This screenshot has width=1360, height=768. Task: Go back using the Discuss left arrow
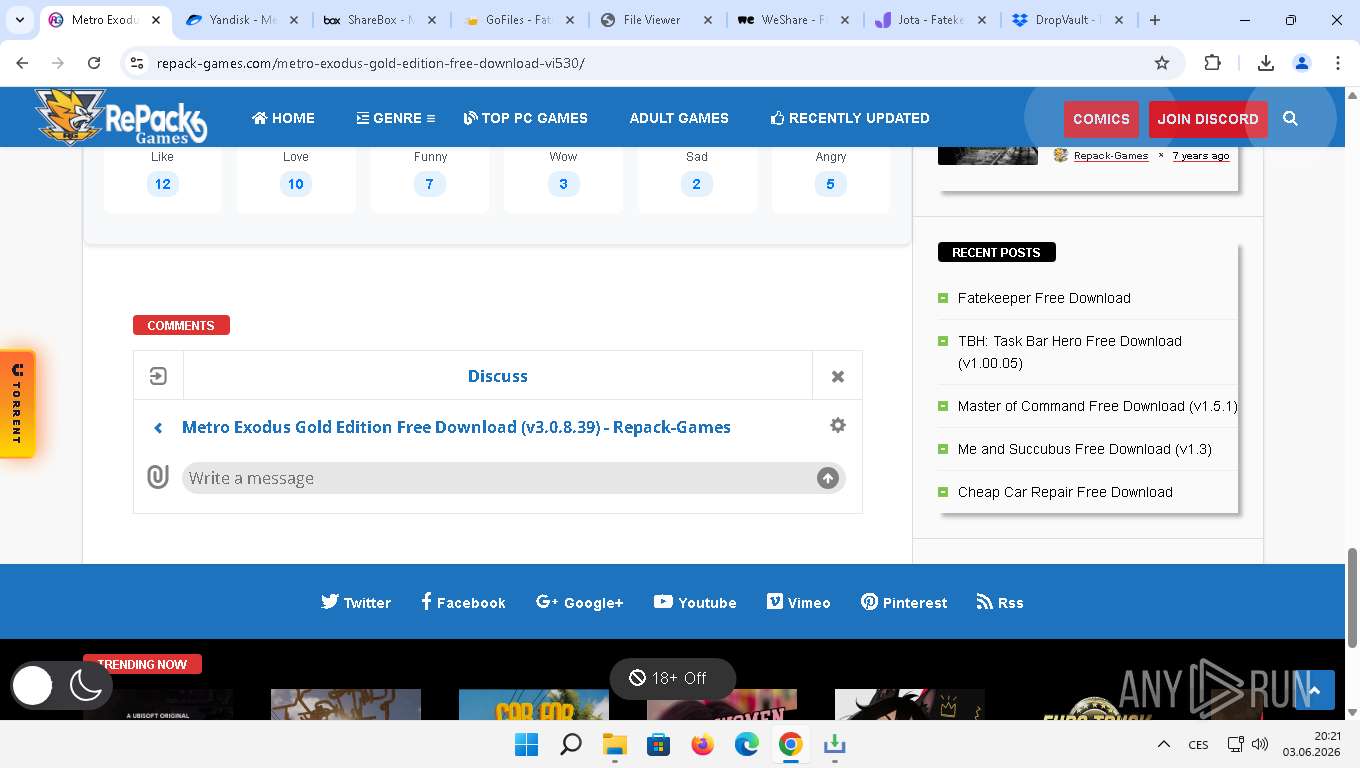coord(158,428)
